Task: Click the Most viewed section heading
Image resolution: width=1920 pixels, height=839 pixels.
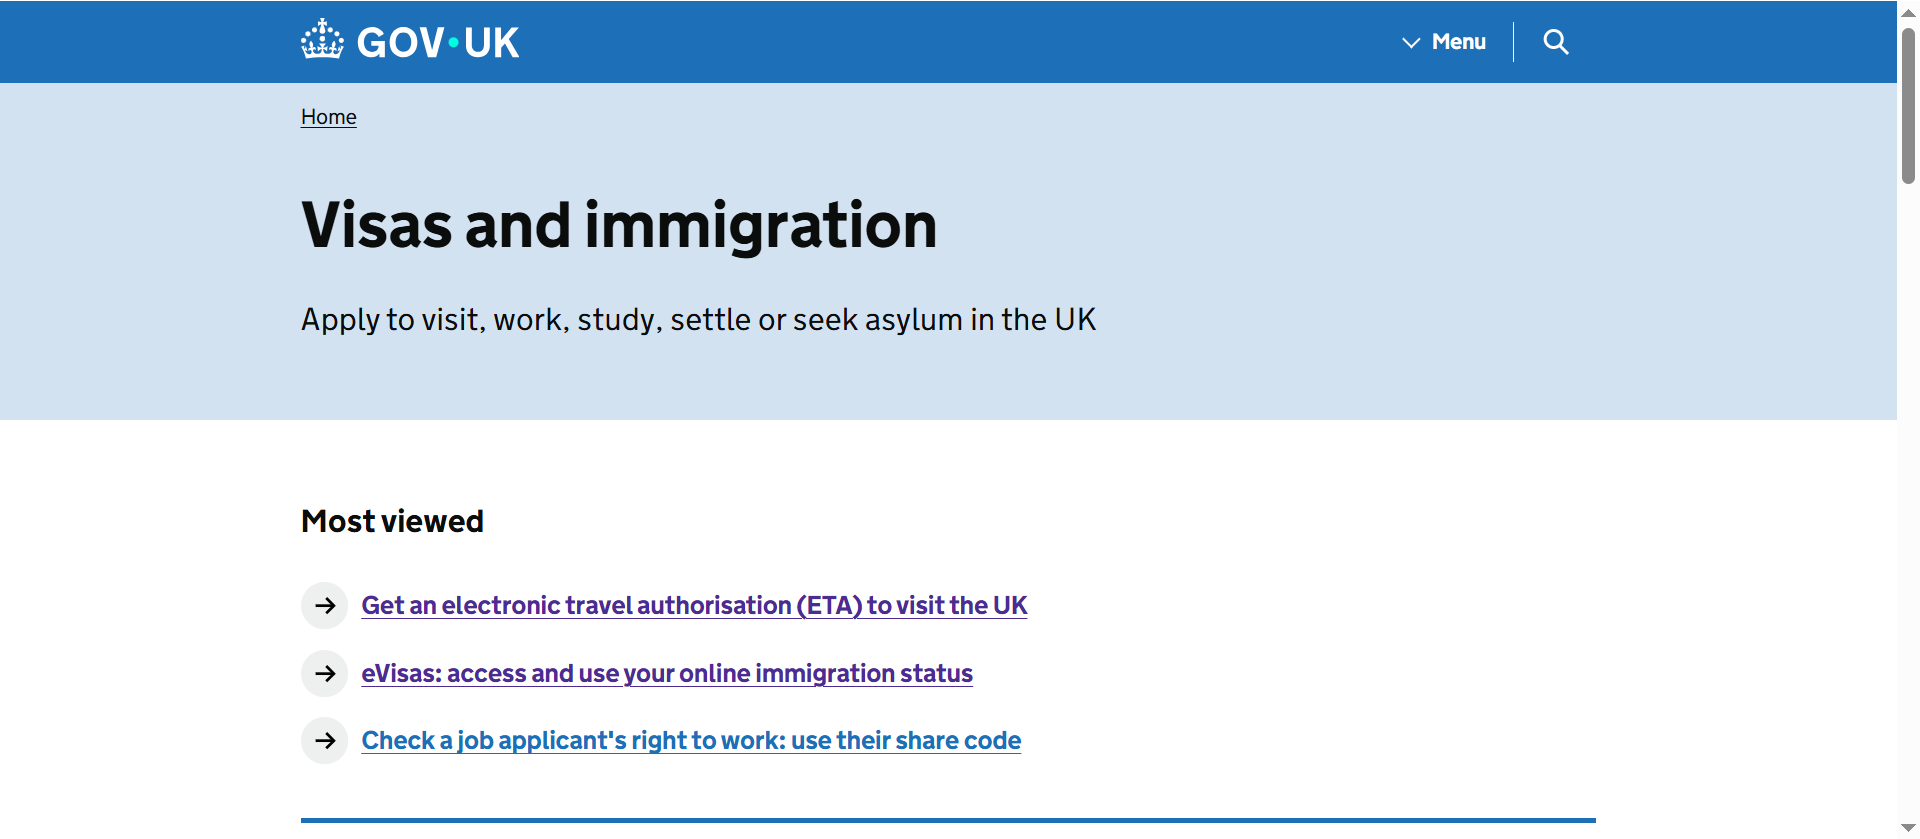Action: [x=392, y=521]
